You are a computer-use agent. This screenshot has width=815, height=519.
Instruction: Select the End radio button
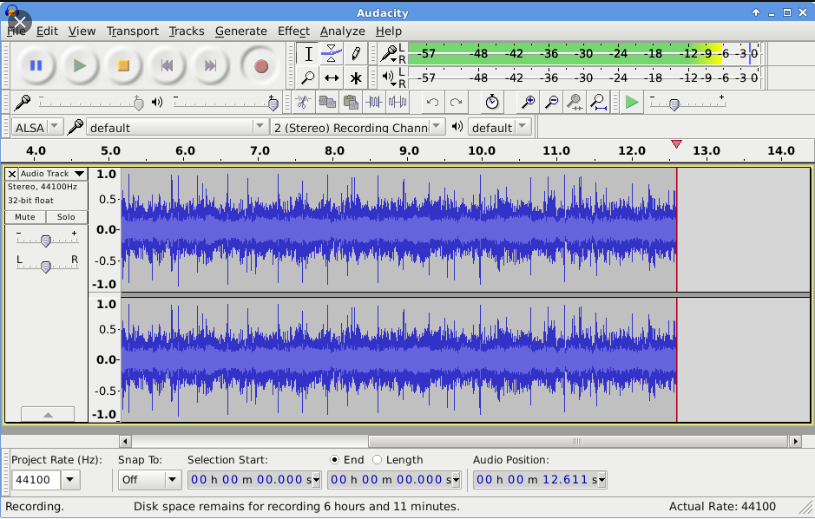pyautogui.click(x=335, y=460)
